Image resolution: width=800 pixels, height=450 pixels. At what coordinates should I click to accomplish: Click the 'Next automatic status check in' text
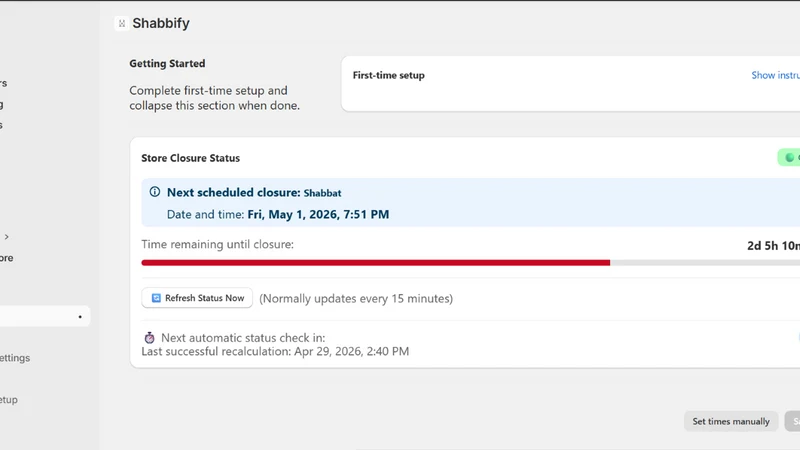[243, 338]
